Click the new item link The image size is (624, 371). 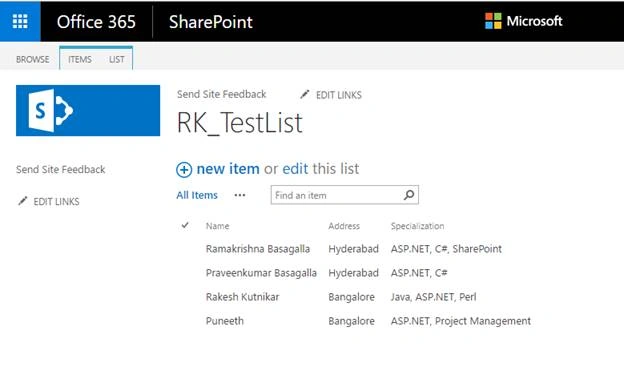pyautogui.click(x=228, y=169)
